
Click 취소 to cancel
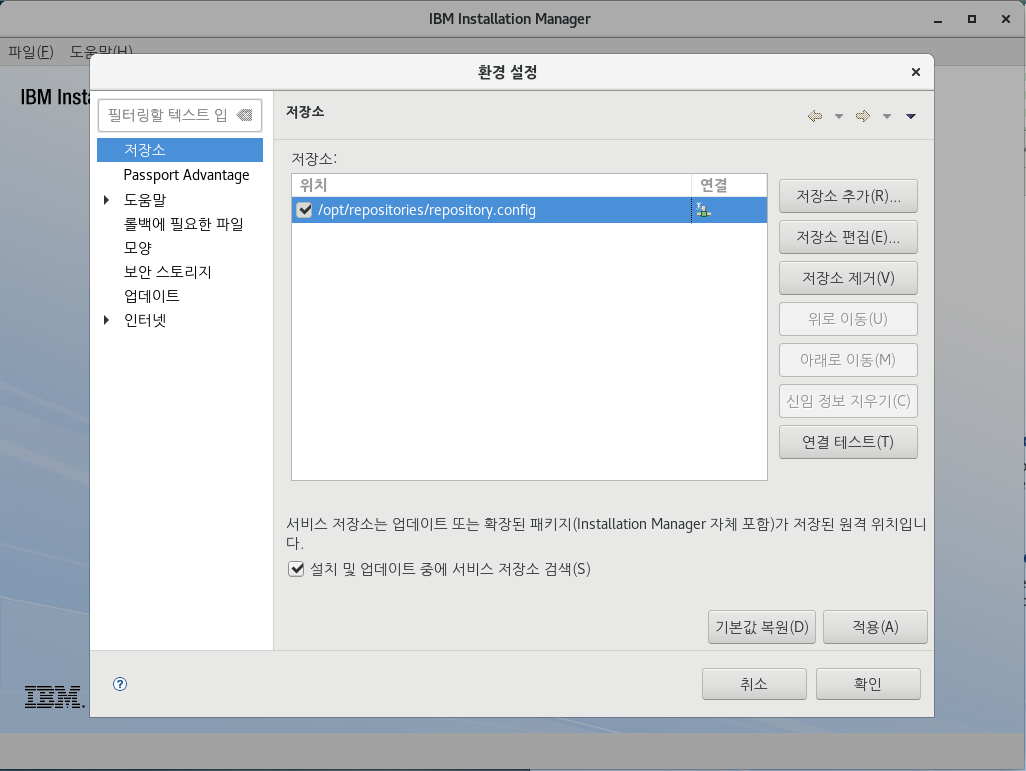tap(754, 684)
